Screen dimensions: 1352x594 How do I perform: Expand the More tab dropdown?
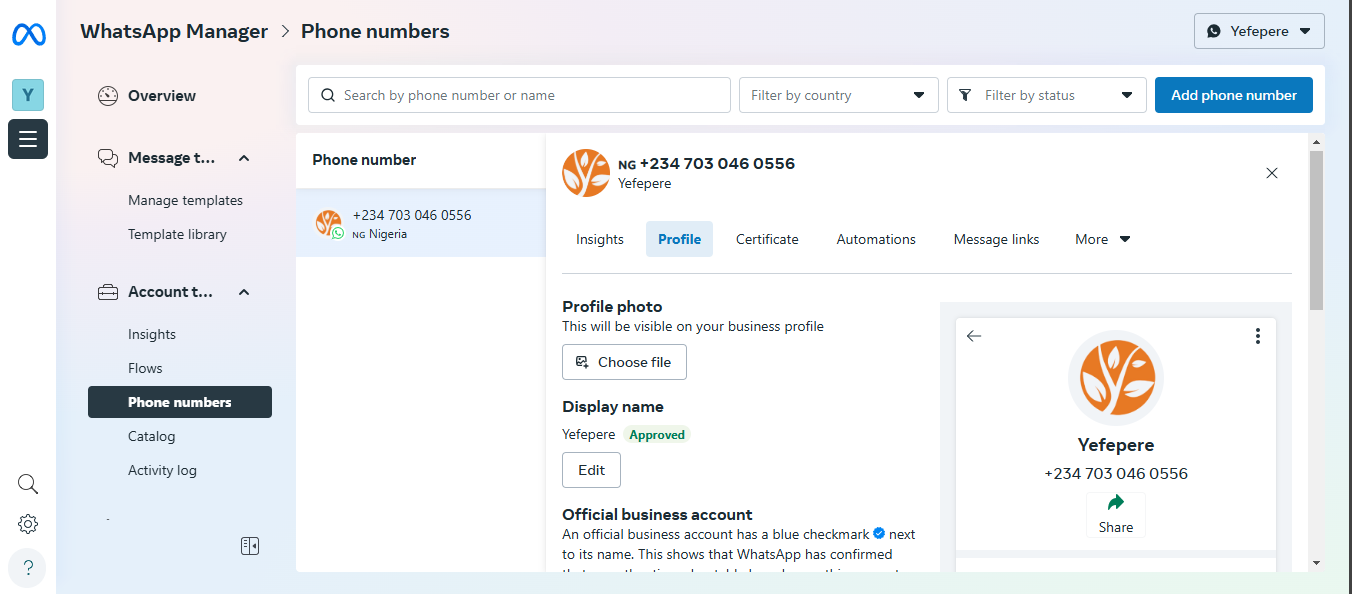[x=1103, y=239]
